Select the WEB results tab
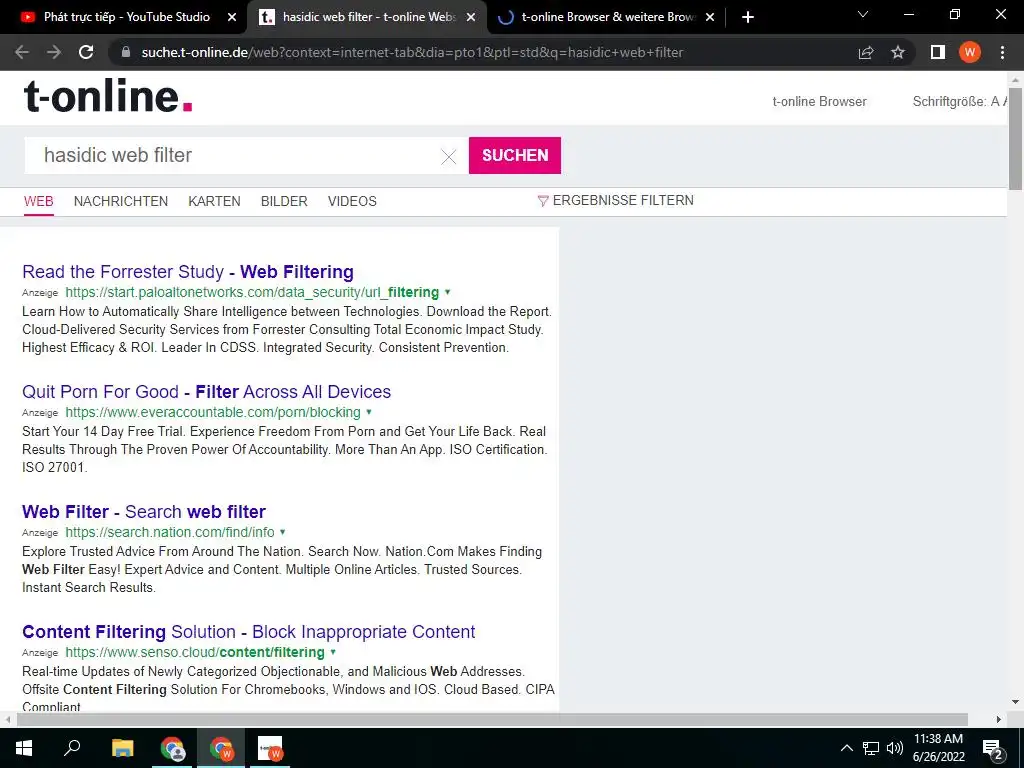The width and height of the screenshot is (1024, 768). (x=39, y=201)
